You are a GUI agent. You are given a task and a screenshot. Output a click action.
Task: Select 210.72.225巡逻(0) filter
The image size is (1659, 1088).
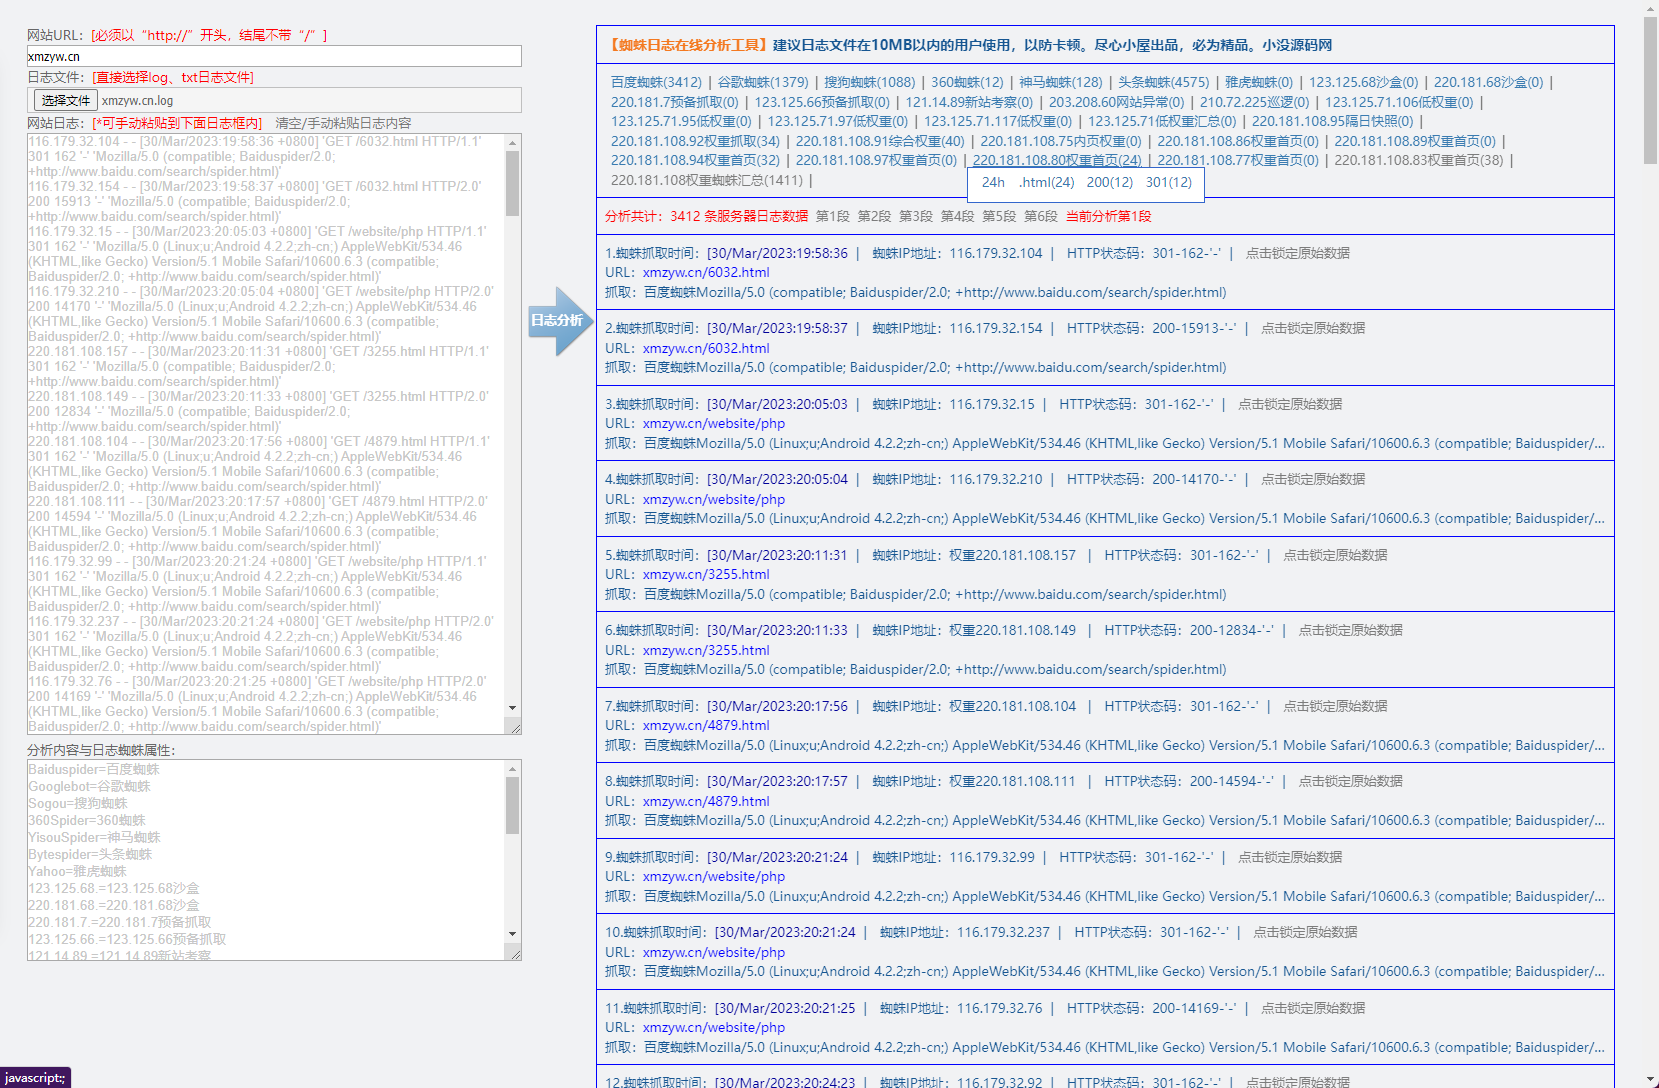tap(1254, 102)
